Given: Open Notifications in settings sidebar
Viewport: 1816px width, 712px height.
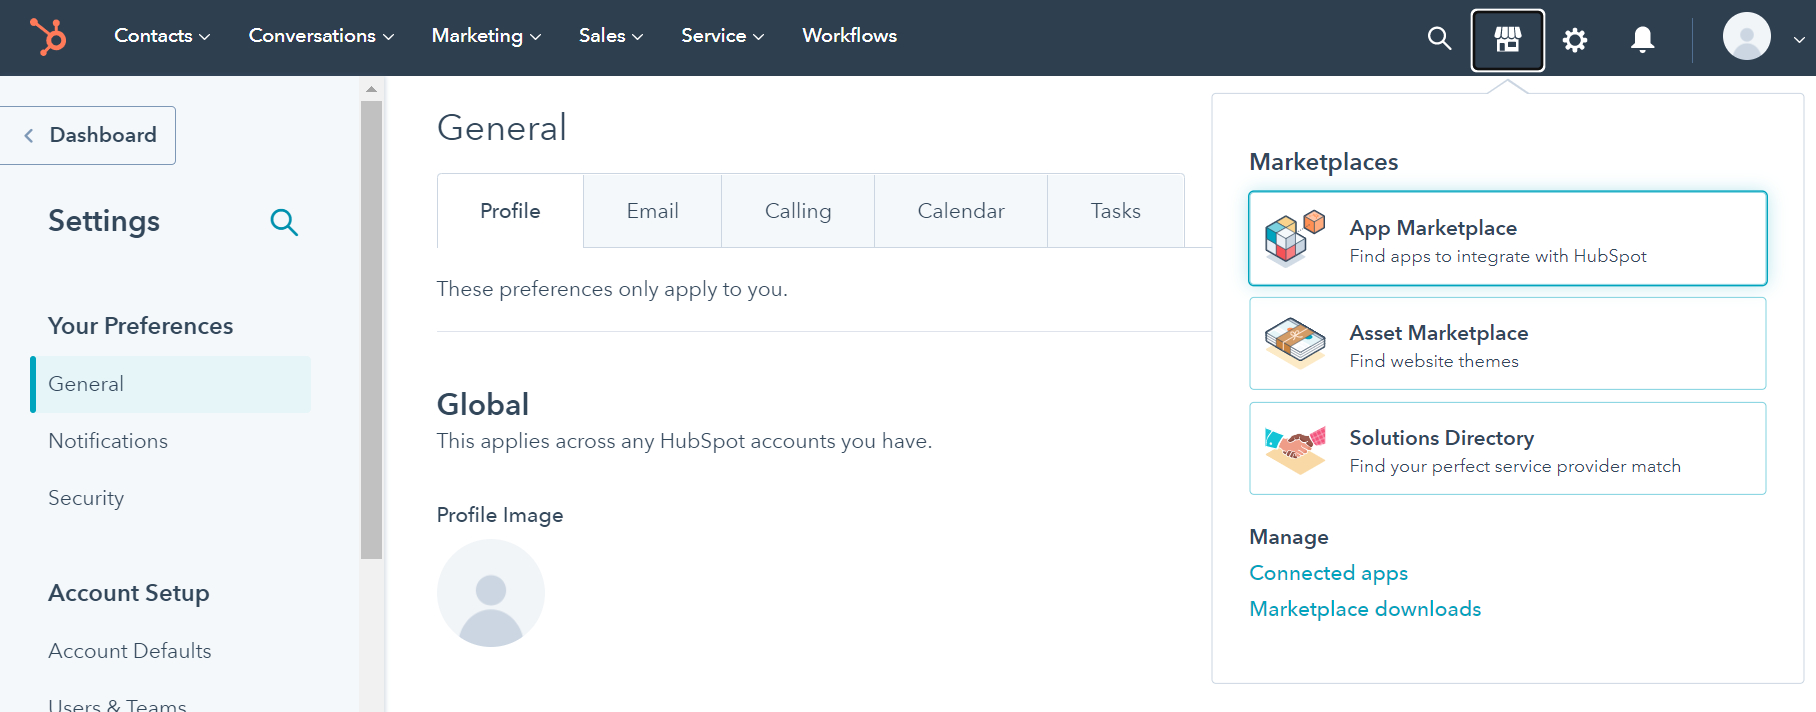Looking at the screenshot, I should pos(108,441).
